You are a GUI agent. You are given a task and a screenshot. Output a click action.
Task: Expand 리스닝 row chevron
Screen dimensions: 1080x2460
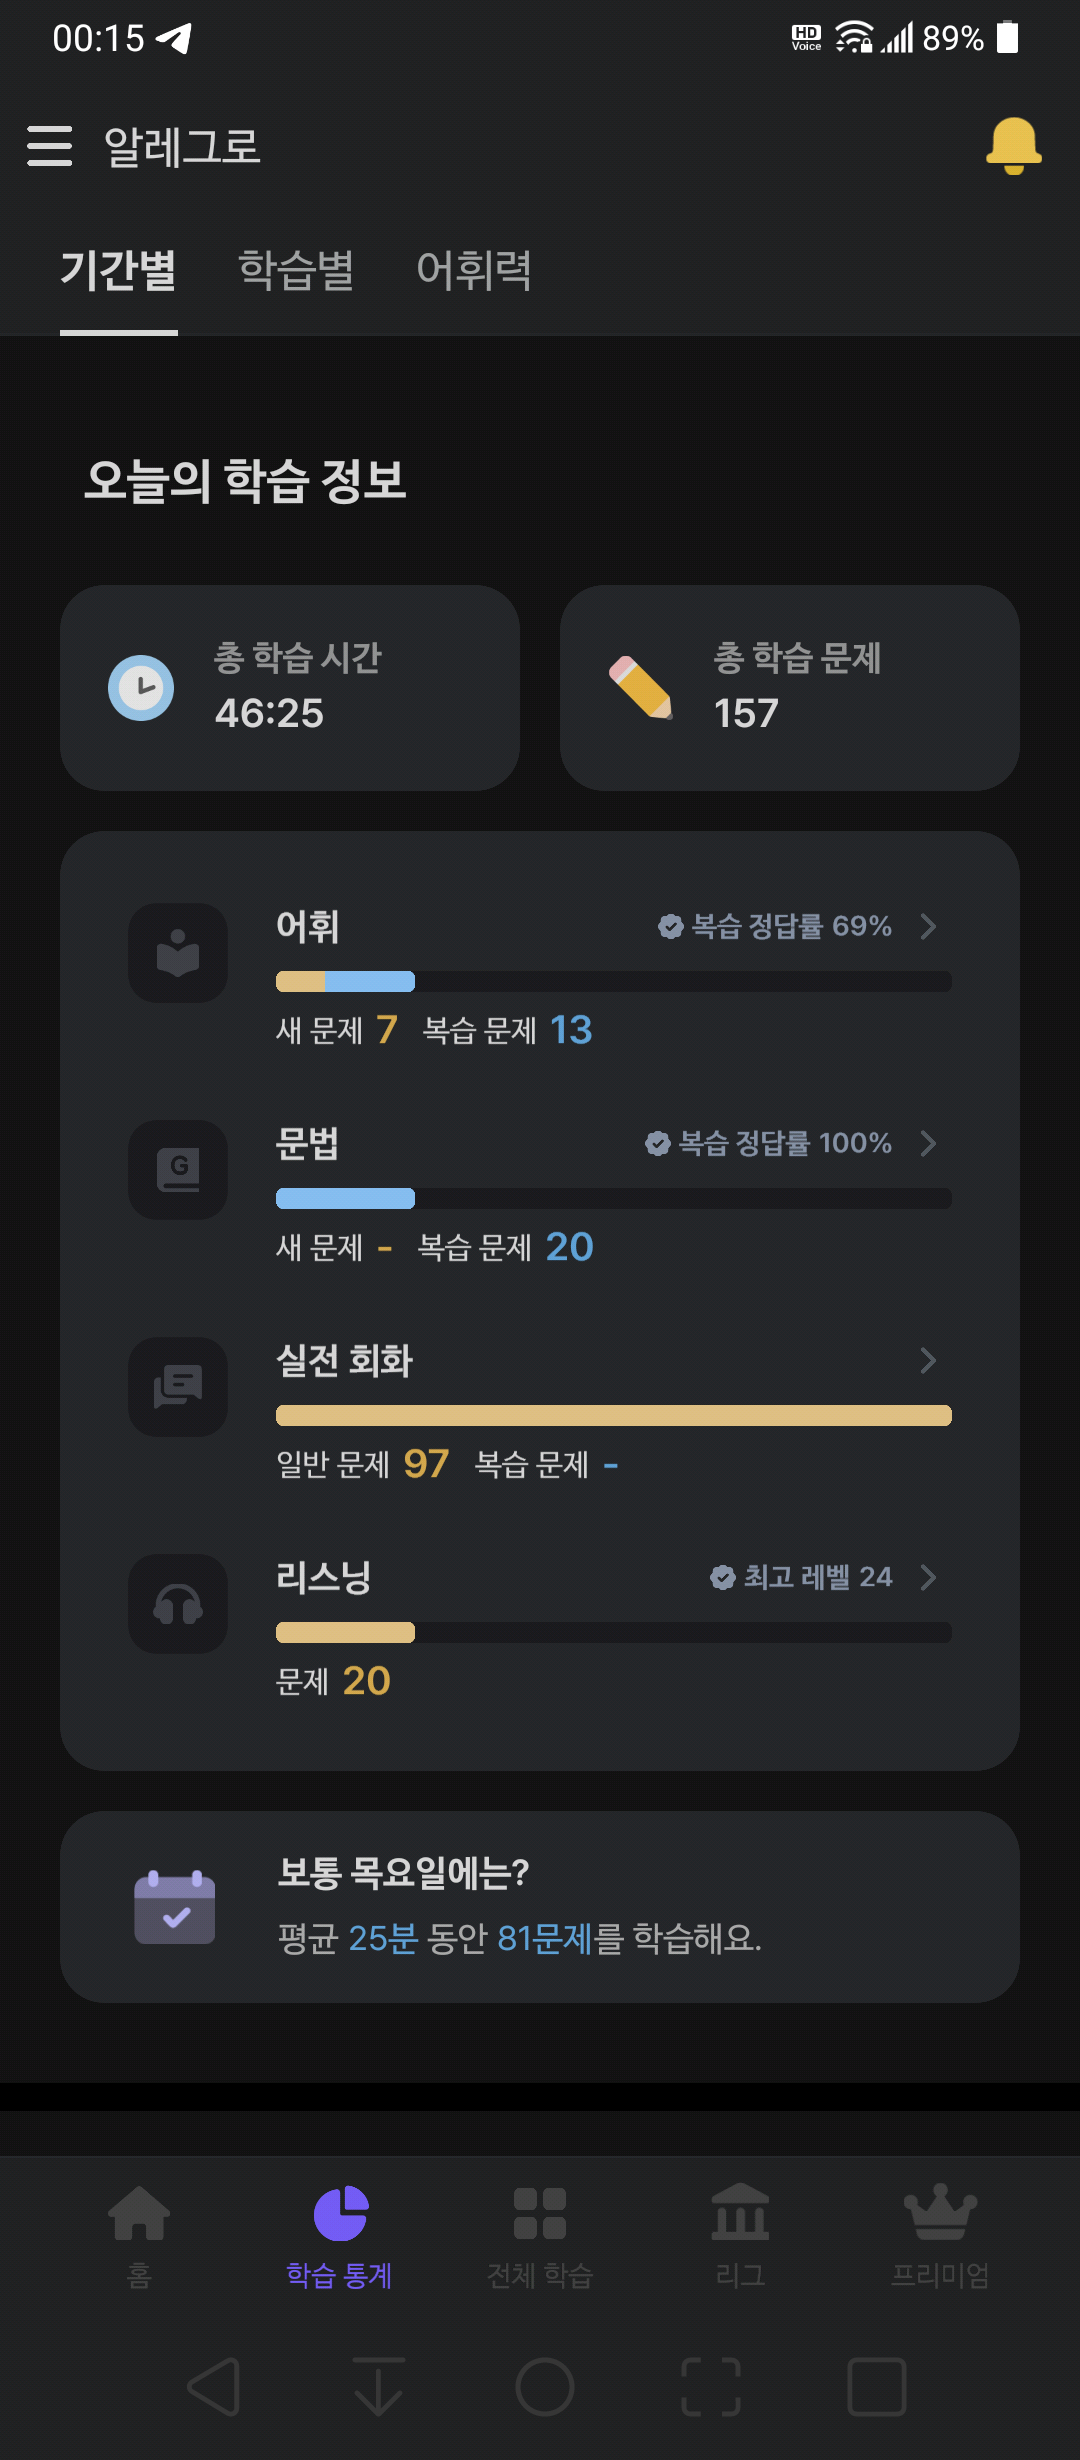(928, 1577)
